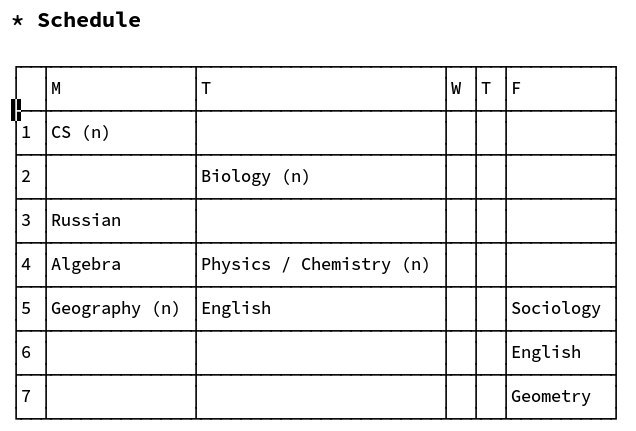Collapse the Schedule heading star

point(17,21)
